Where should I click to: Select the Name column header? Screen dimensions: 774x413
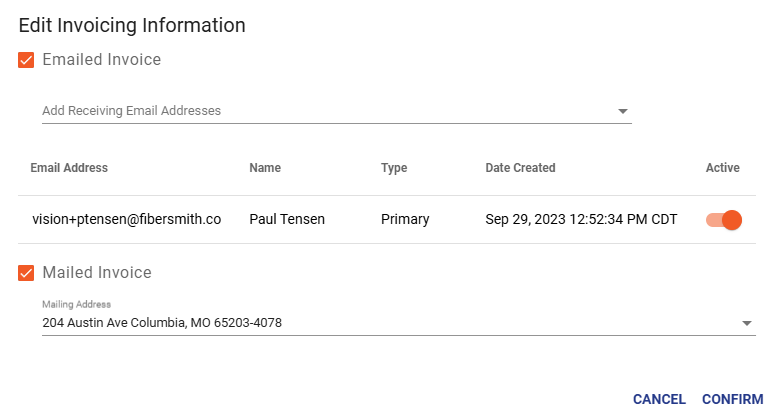(x=265, y=168)
